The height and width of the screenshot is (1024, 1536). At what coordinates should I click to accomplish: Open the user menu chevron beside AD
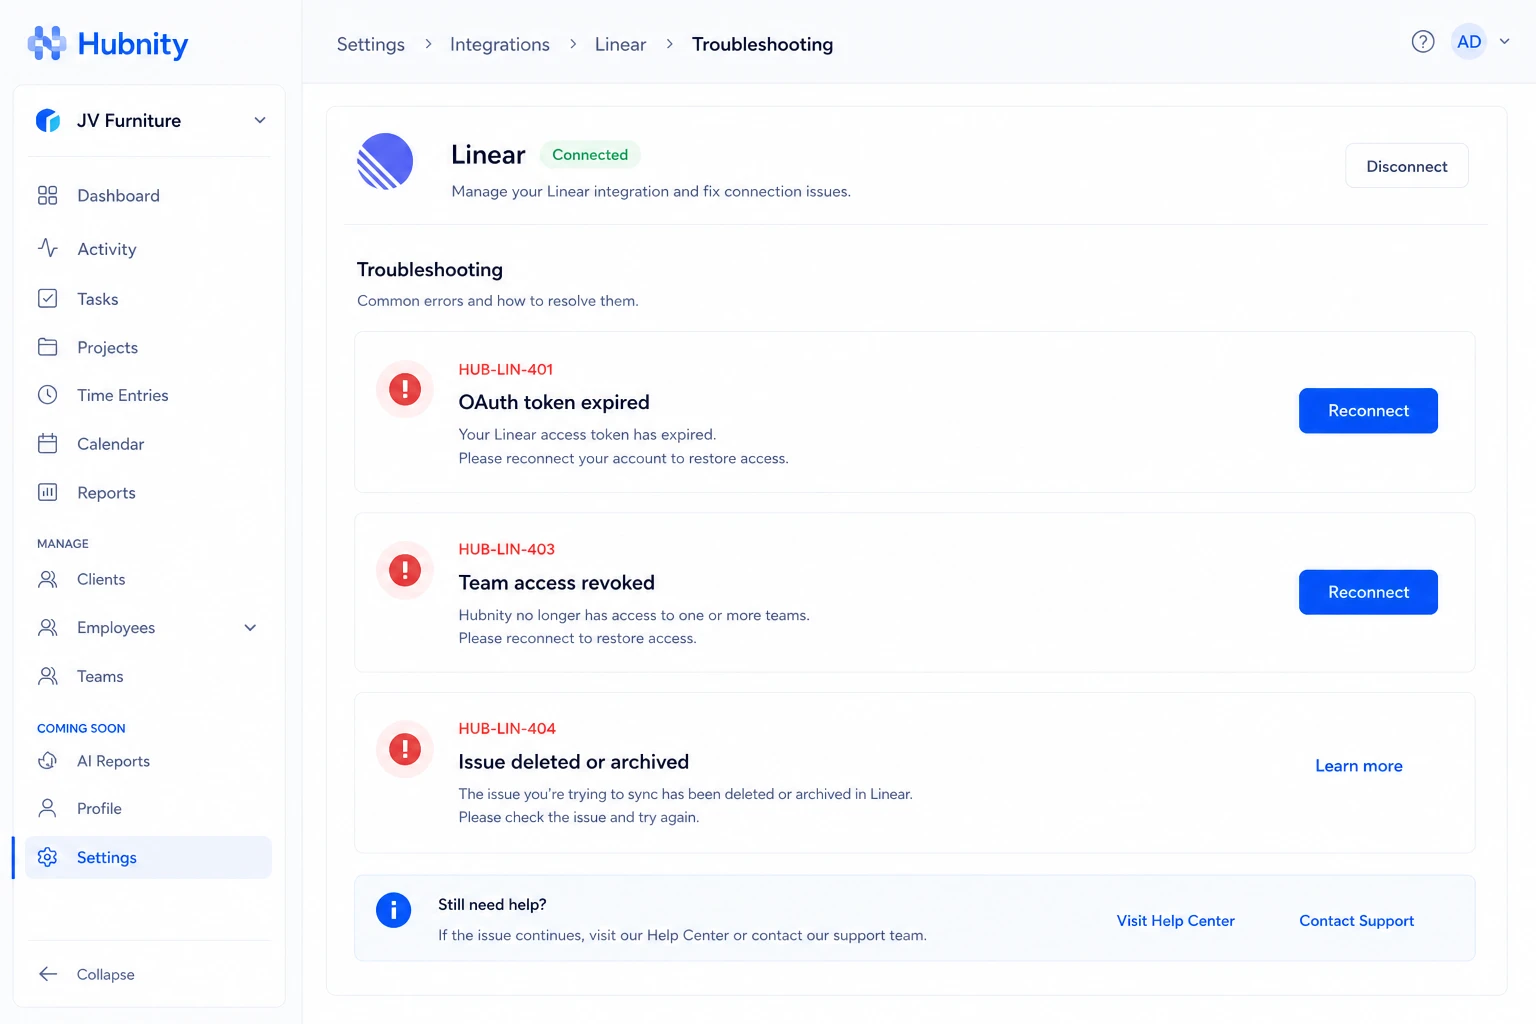1504,41
